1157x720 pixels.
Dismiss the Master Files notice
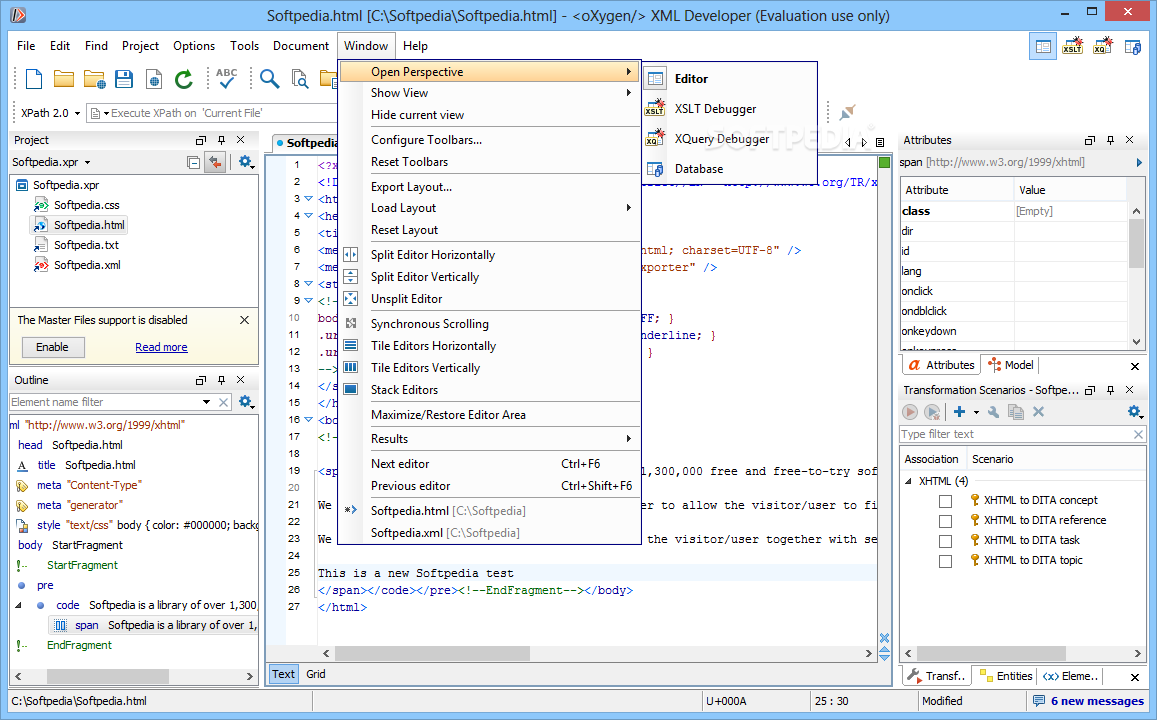click(244, 320)
